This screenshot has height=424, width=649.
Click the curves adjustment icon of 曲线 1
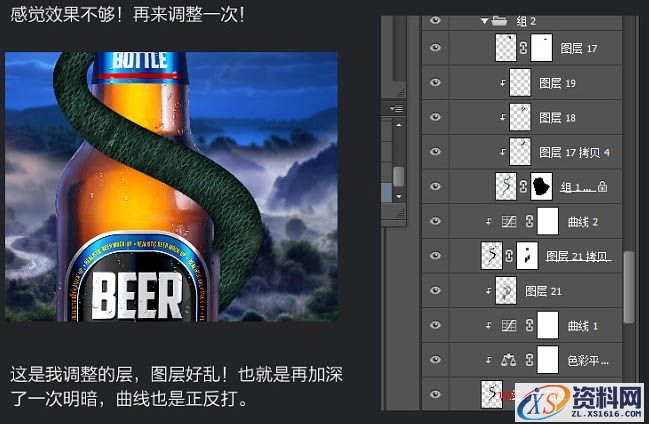click(509, 325)
